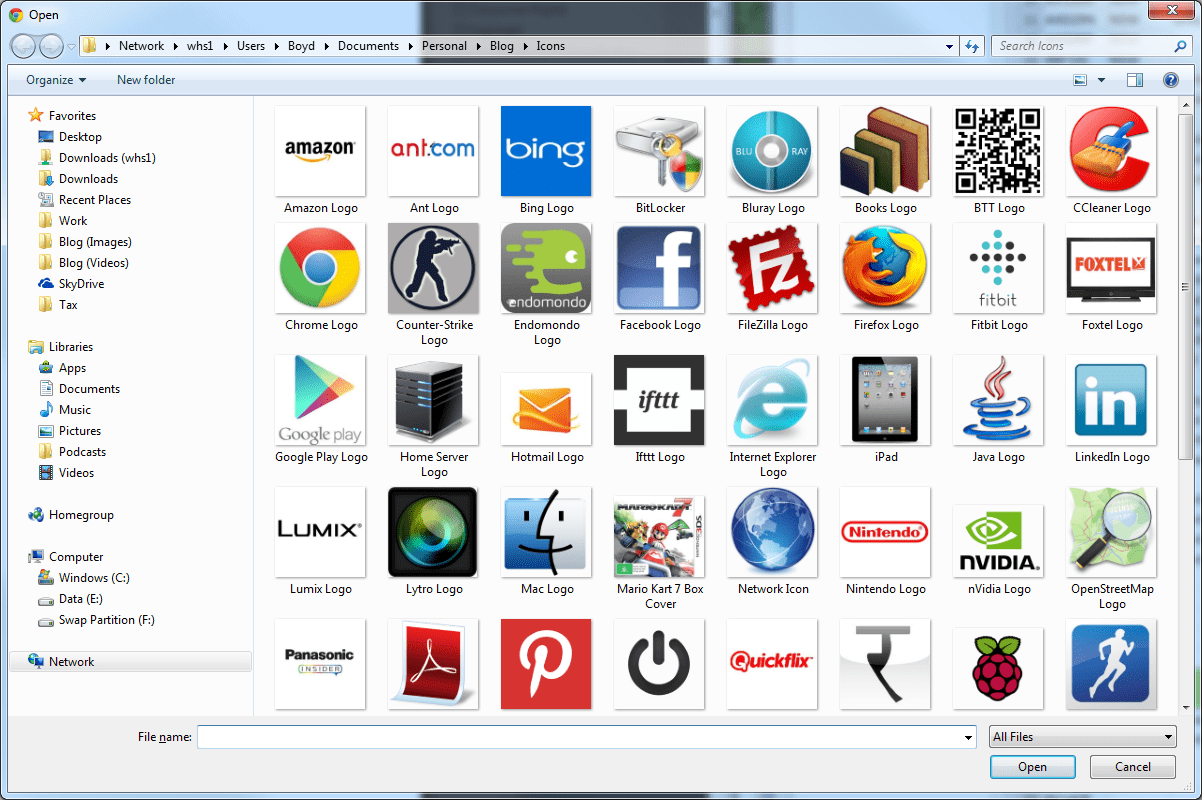The image size is (1202, 800).
Task: Open the view options dropdown arrow
Action: [x=1102, y=80]
